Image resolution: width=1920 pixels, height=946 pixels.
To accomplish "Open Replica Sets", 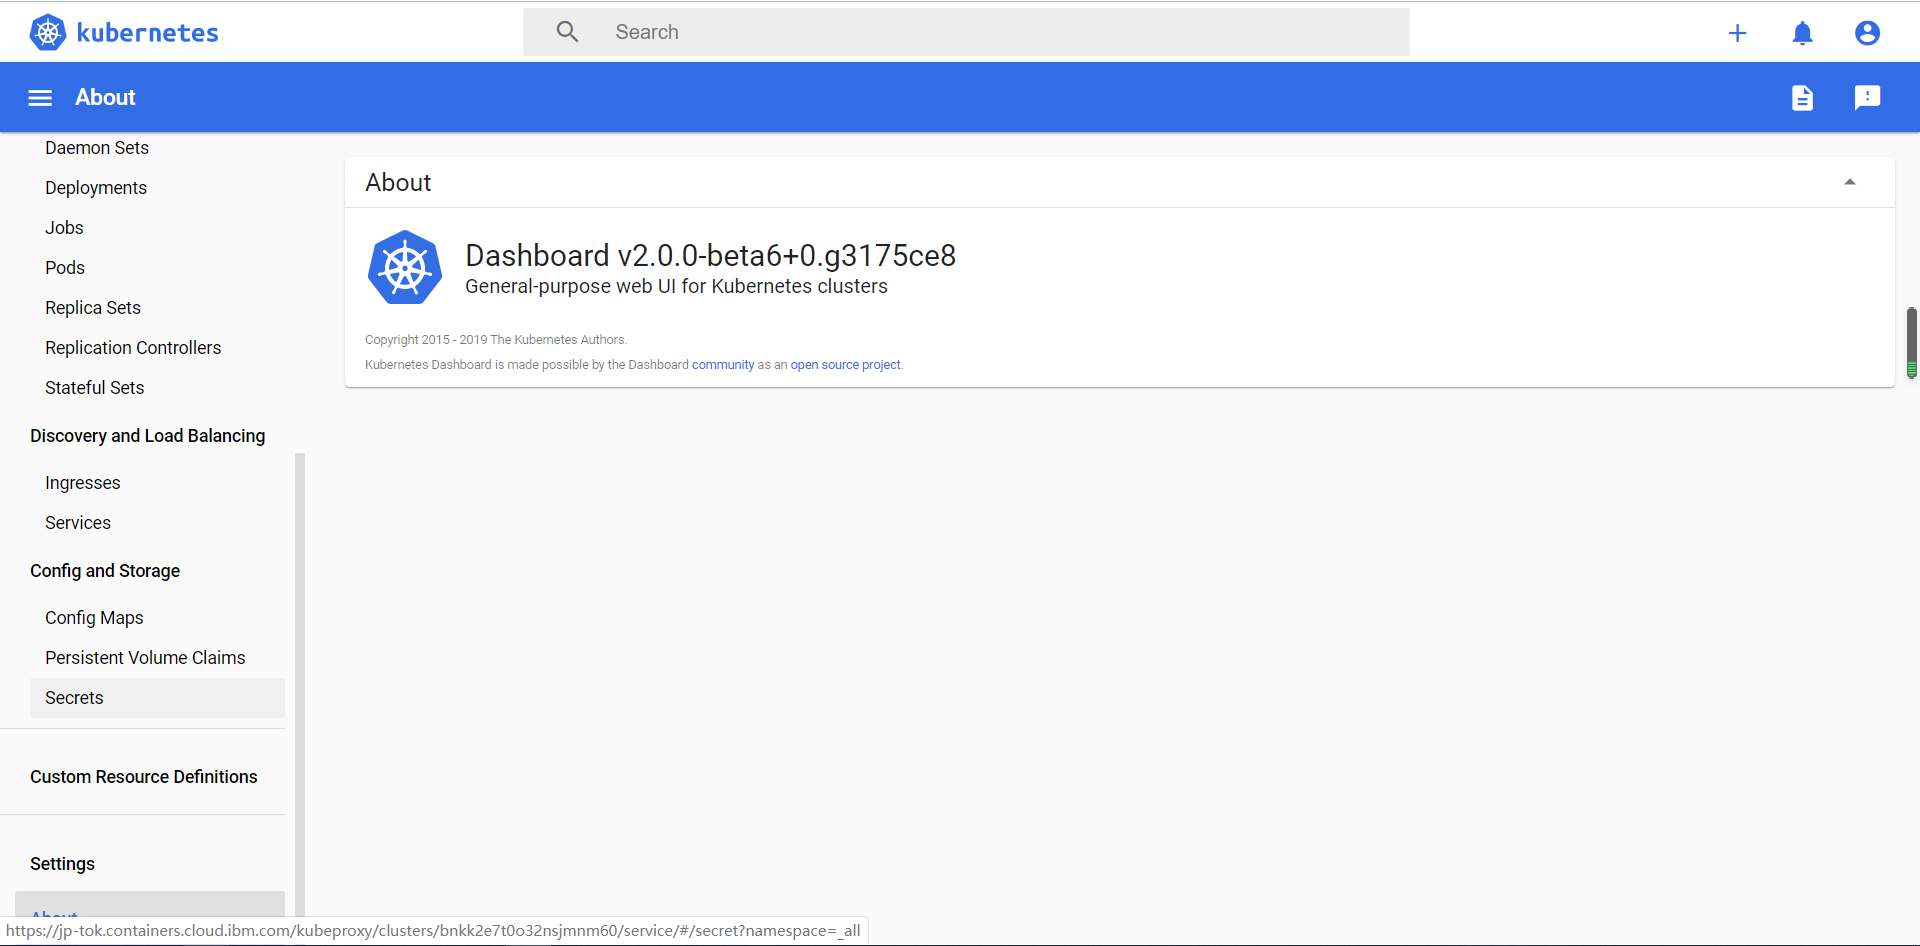I will click(93, 308).
